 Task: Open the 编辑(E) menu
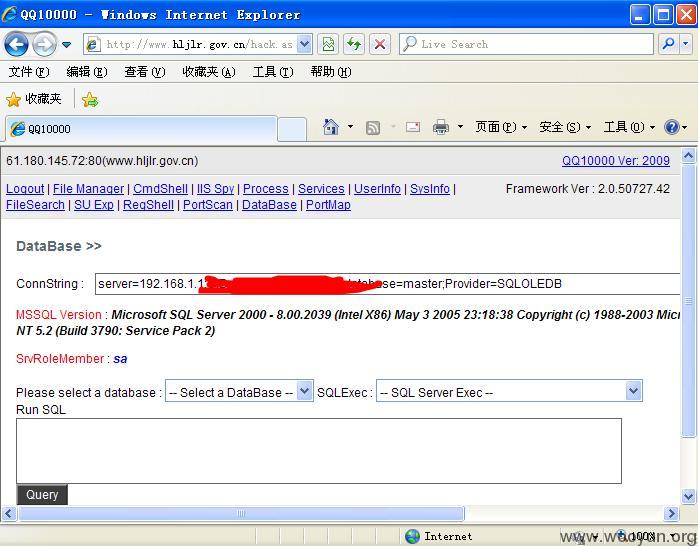(87, 72)
